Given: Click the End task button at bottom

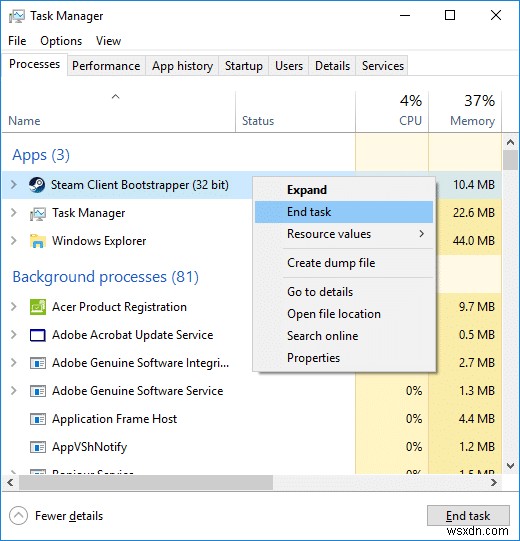Looking at the screenshot, I should 468,516.
